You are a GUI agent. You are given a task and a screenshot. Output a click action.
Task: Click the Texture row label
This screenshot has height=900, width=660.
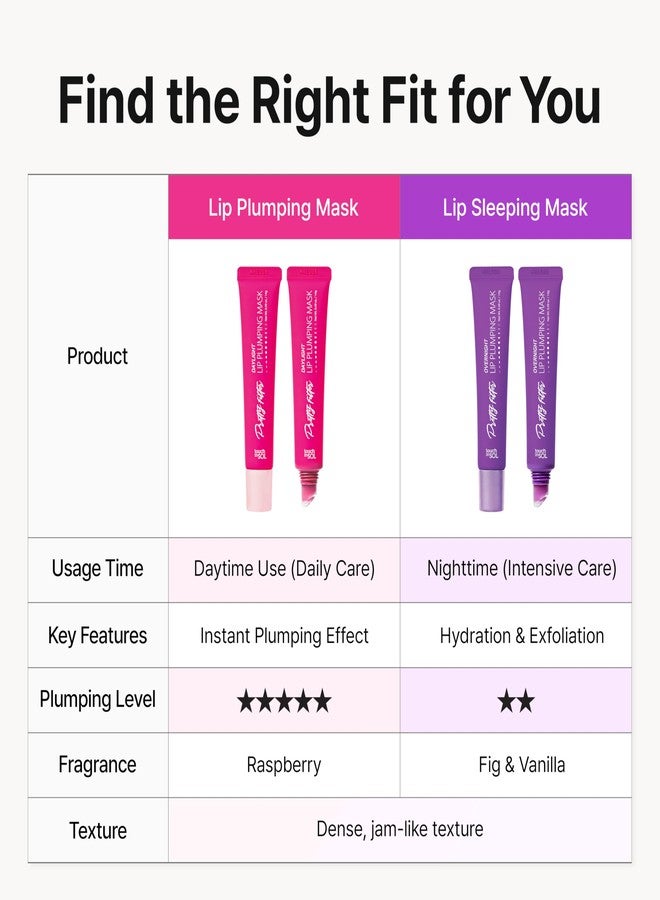[97, 830]
